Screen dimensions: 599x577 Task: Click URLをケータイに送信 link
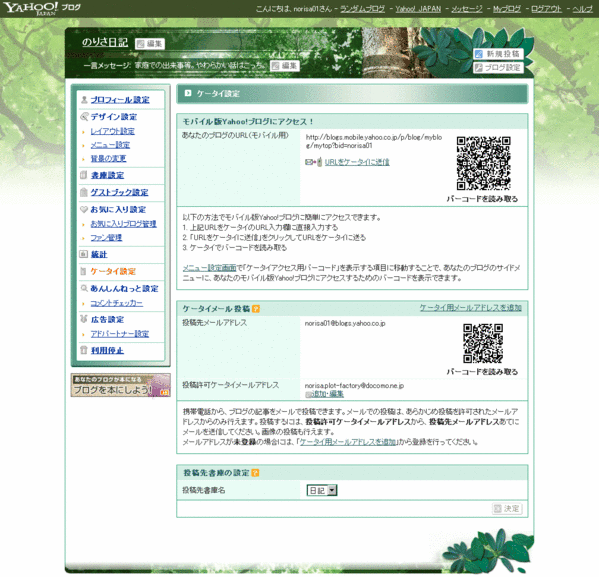(x=357, y=162)
